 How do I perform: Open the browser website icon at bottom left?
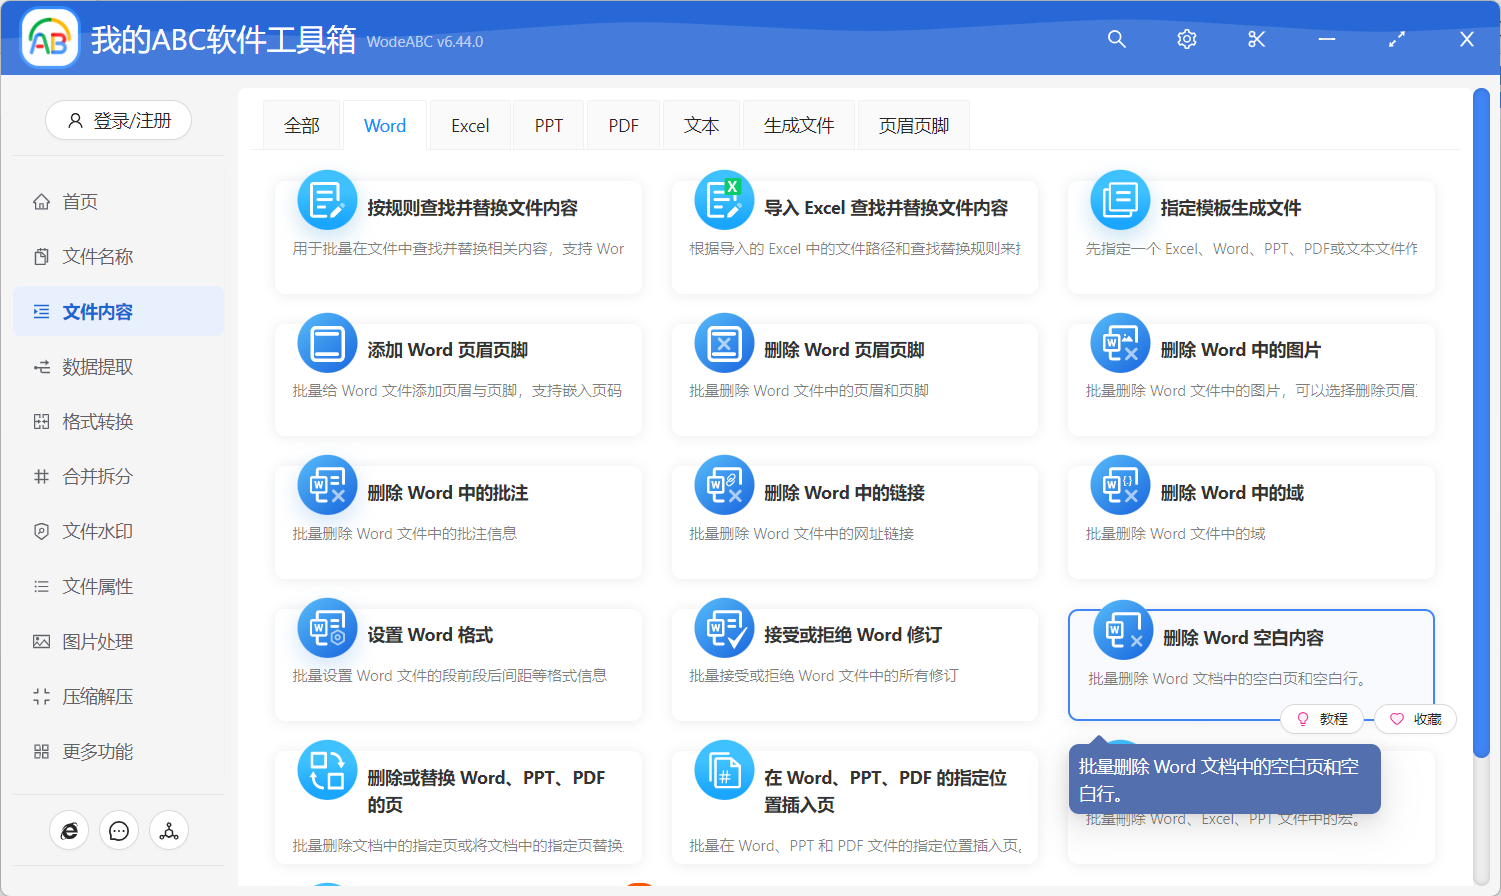click(69, 830)
